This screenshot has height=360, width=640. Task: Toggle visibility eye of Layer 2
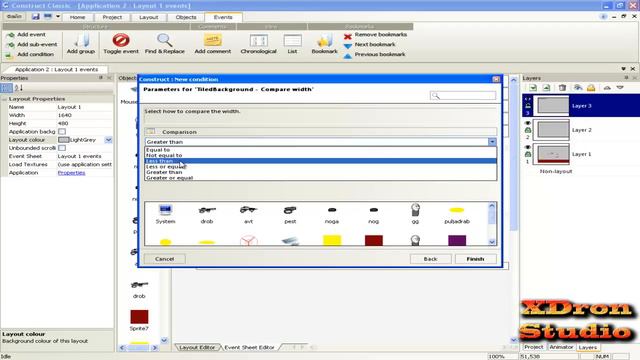[x=527, y=123]
